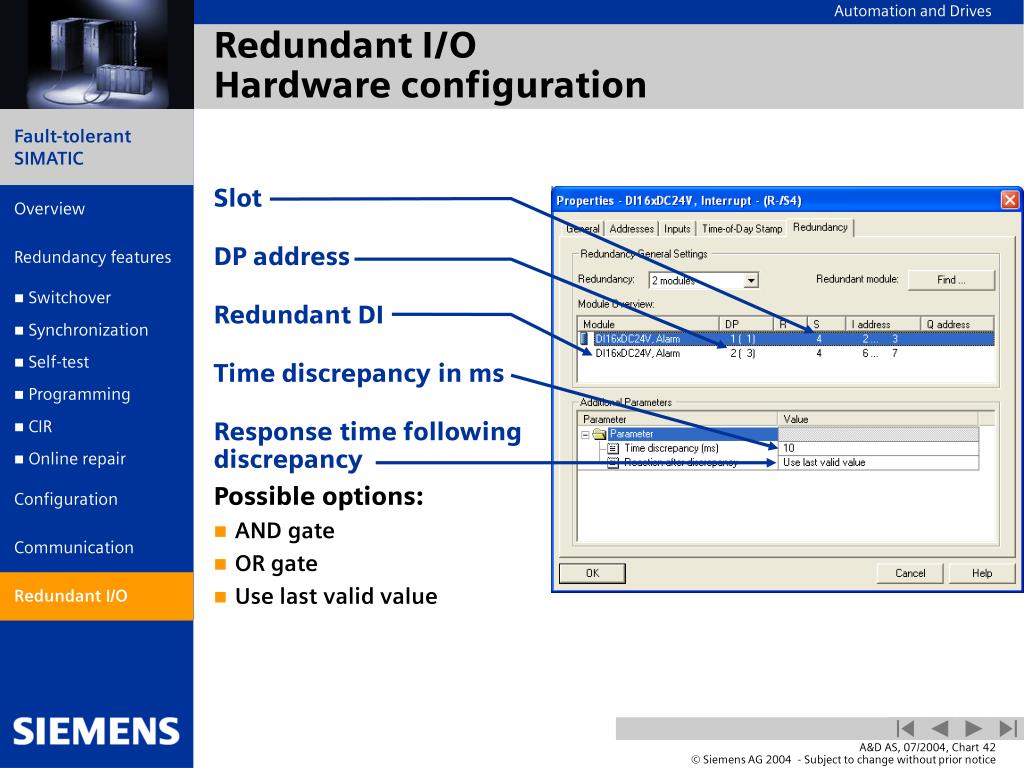Go to Configuration section
Image resolution: width=1024 pixels, height=768 pixels.
pyautogui.click(x=66, y=499)
